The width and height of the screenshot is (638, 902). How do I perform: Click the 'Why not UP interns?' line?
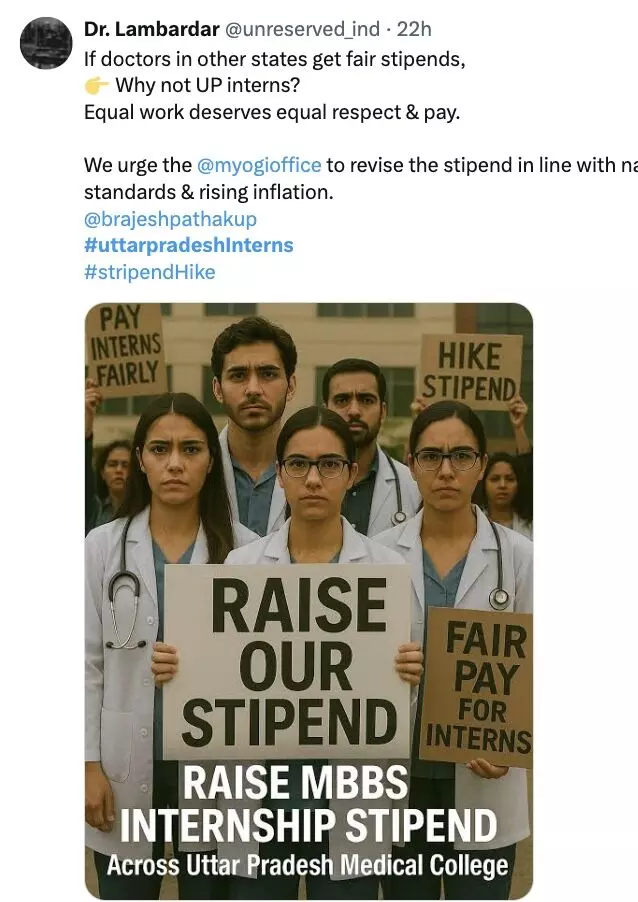click(x=208, y=86)
